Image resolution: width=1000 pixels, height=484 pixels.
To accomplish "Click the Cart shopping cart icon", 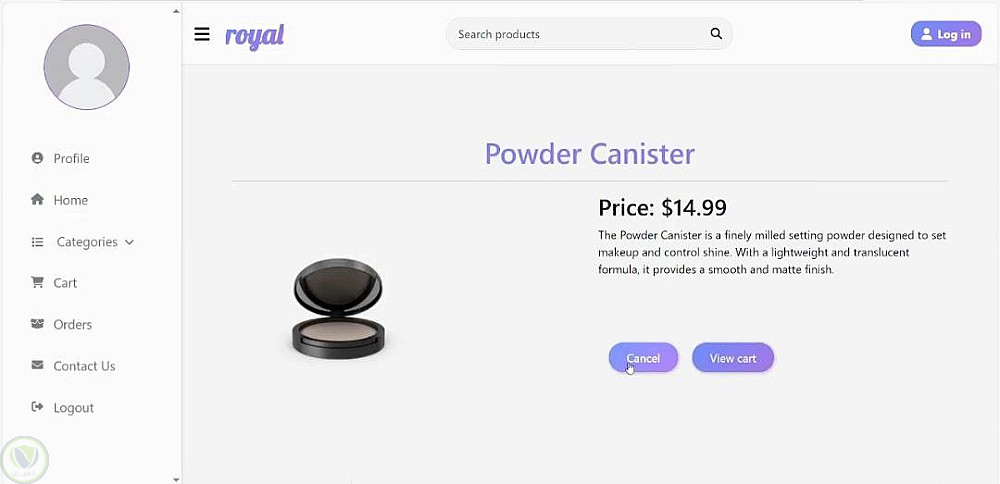I will click(x=37, y=282).
